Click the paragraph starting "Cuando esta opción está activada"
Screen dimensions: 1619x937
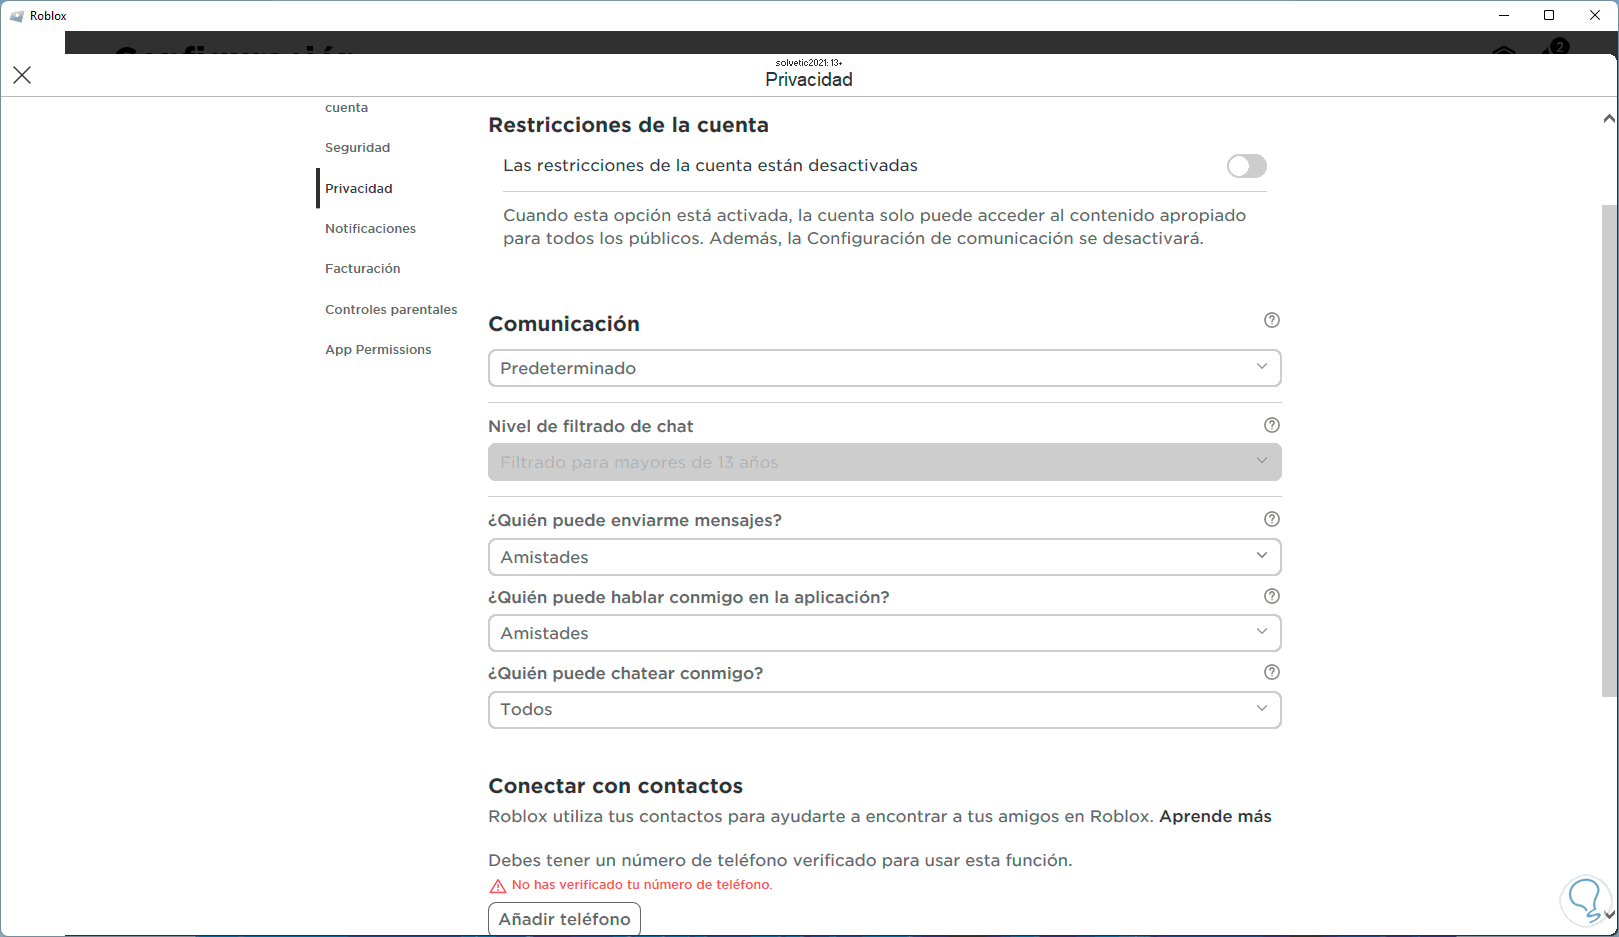pos(875,227)
